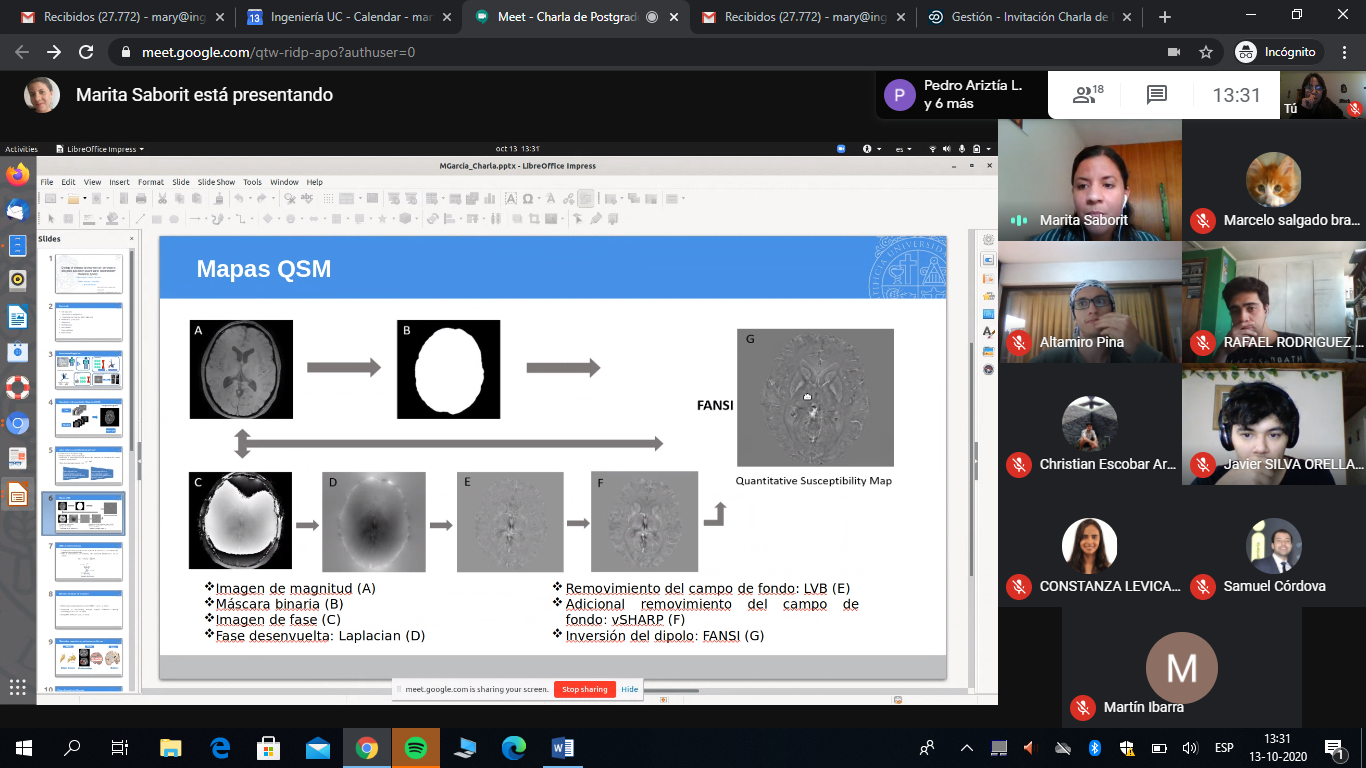Hide the screen sharing notification bar
The width and height of the screenshot is (1366, 768).
point(629,689)
